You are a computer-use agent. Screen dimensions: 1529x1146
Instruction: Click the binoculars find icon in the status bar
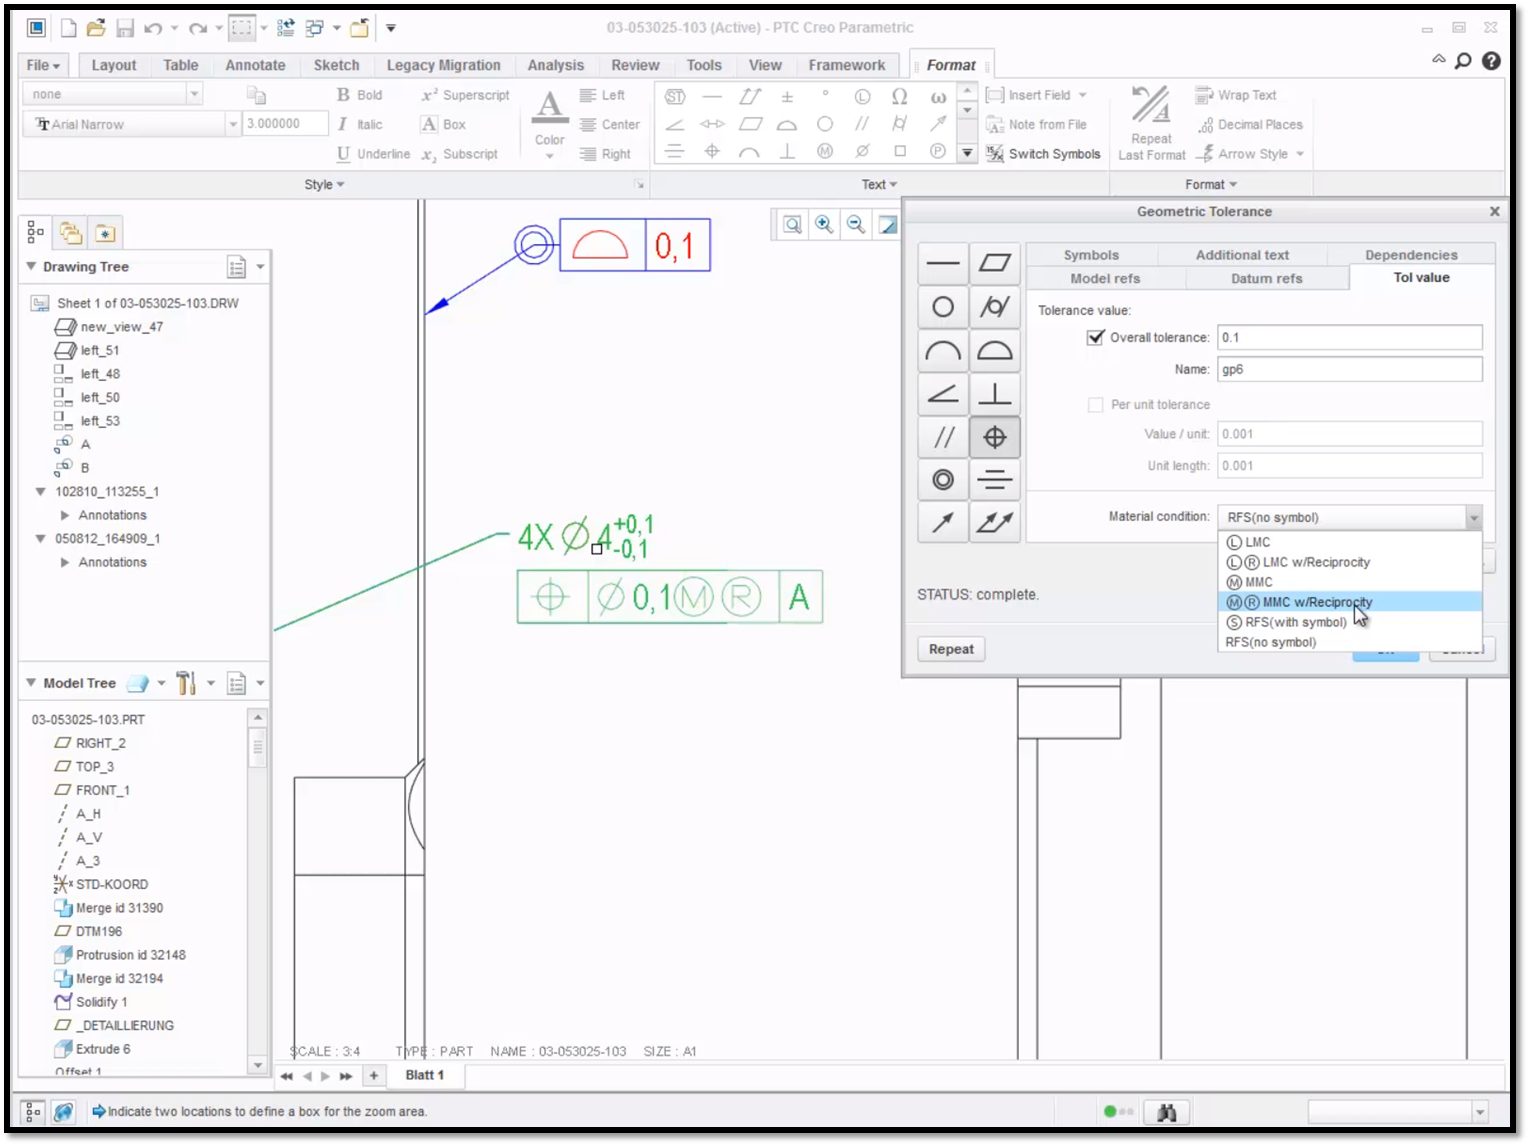tap(1166, 1112)
